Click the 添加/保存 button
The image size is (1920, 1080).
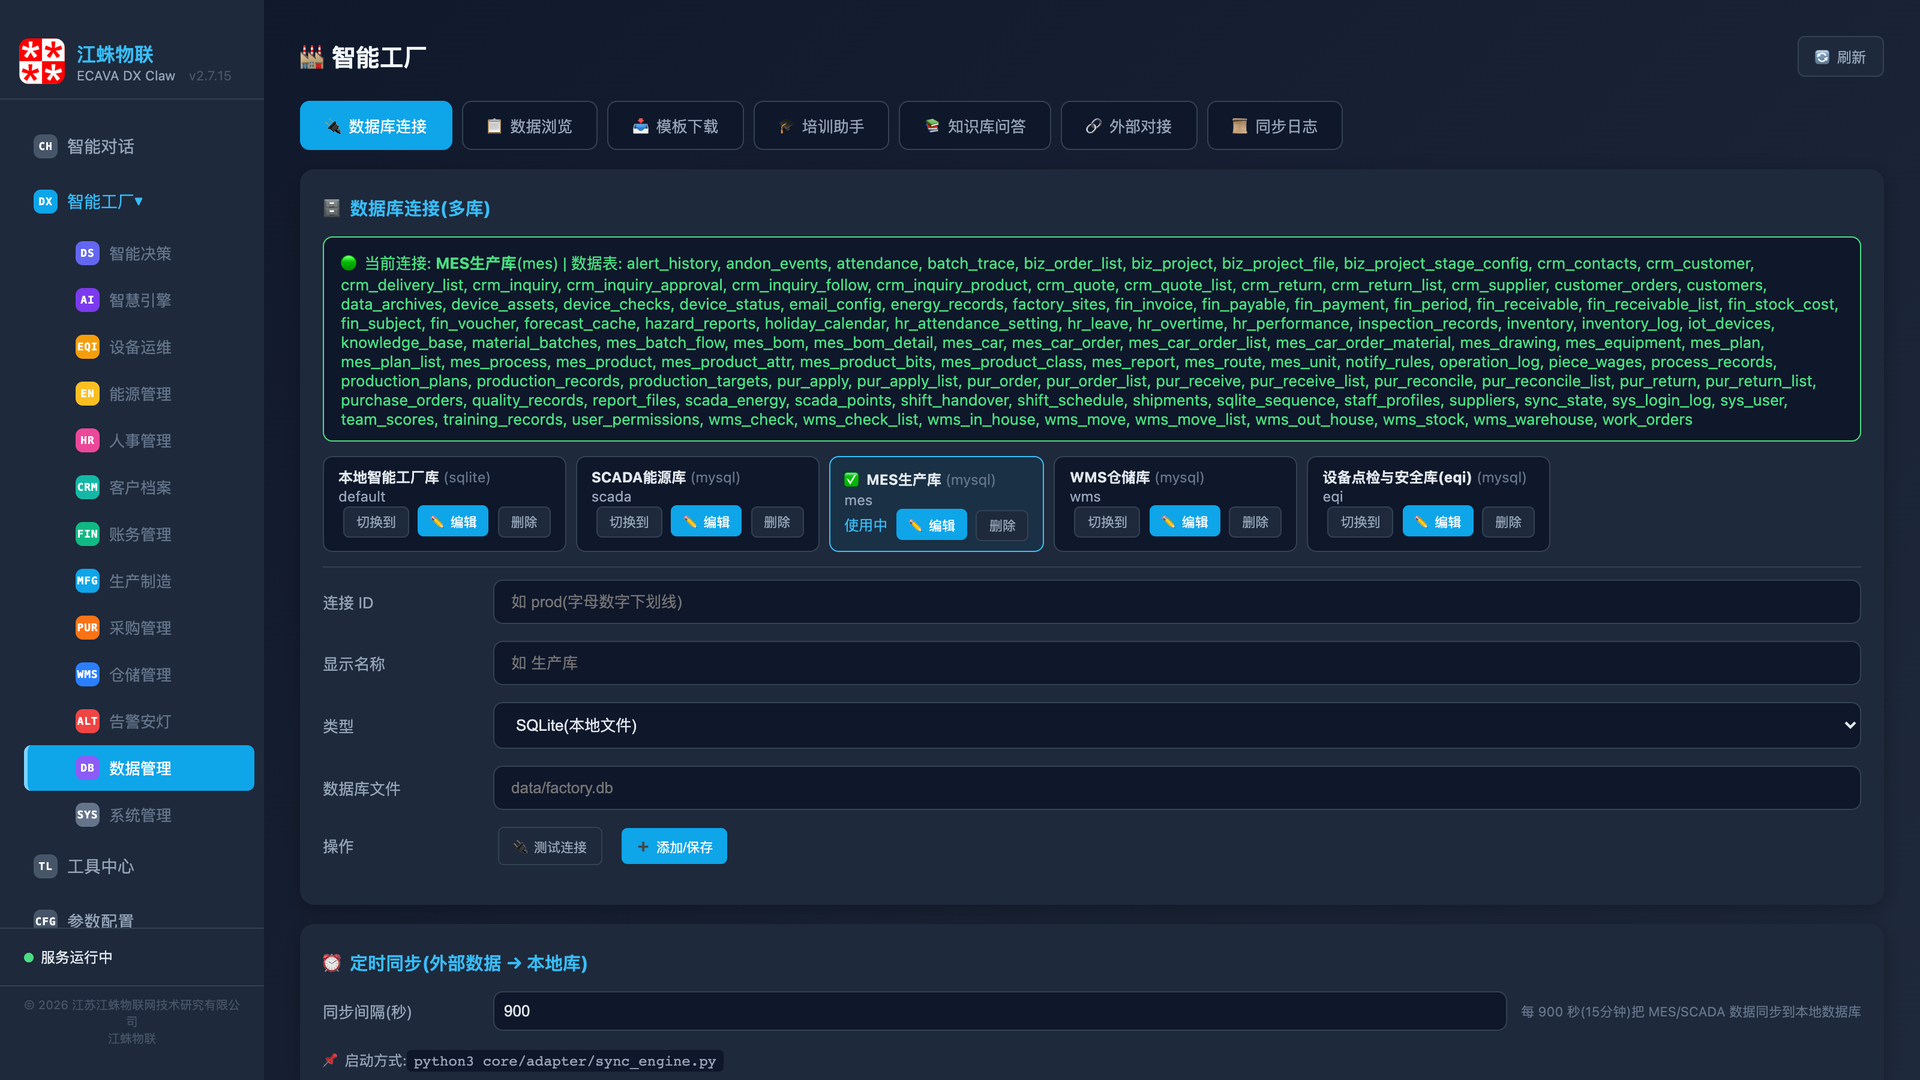click(674, 846)
